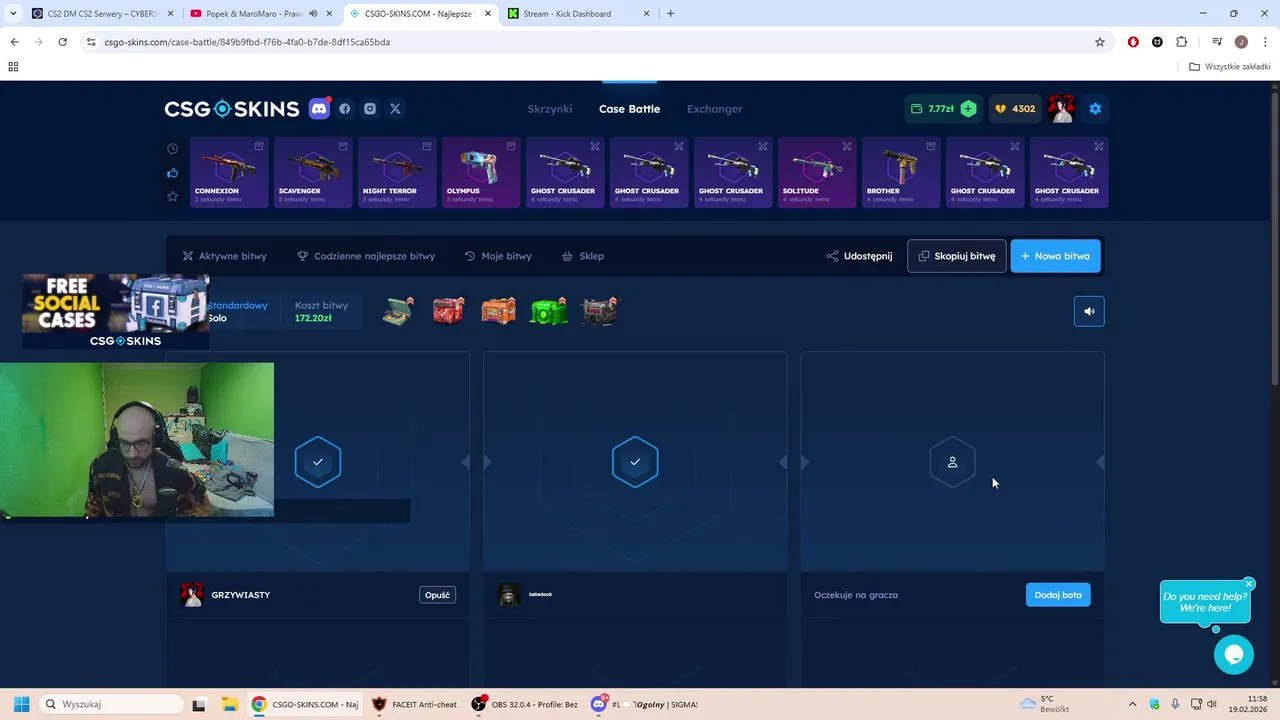This screenshot has width=1280, height=720.
Task: Open a new browser tab
Action: 670,14
